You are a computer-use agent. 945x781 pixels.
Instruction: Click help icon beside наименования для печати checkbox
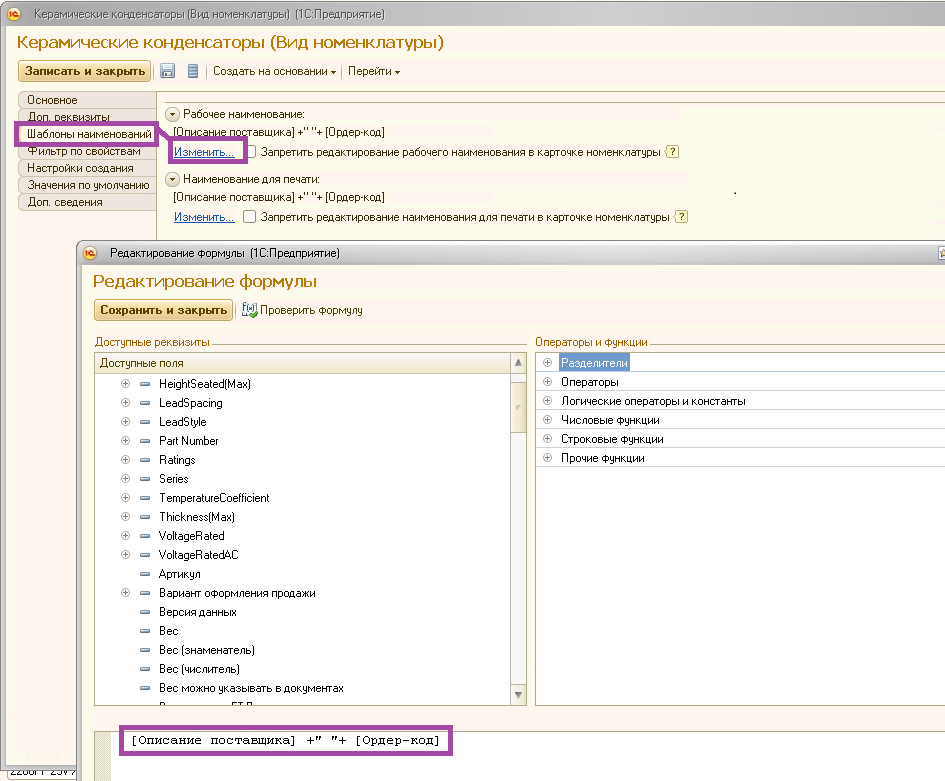click(682, 217)
